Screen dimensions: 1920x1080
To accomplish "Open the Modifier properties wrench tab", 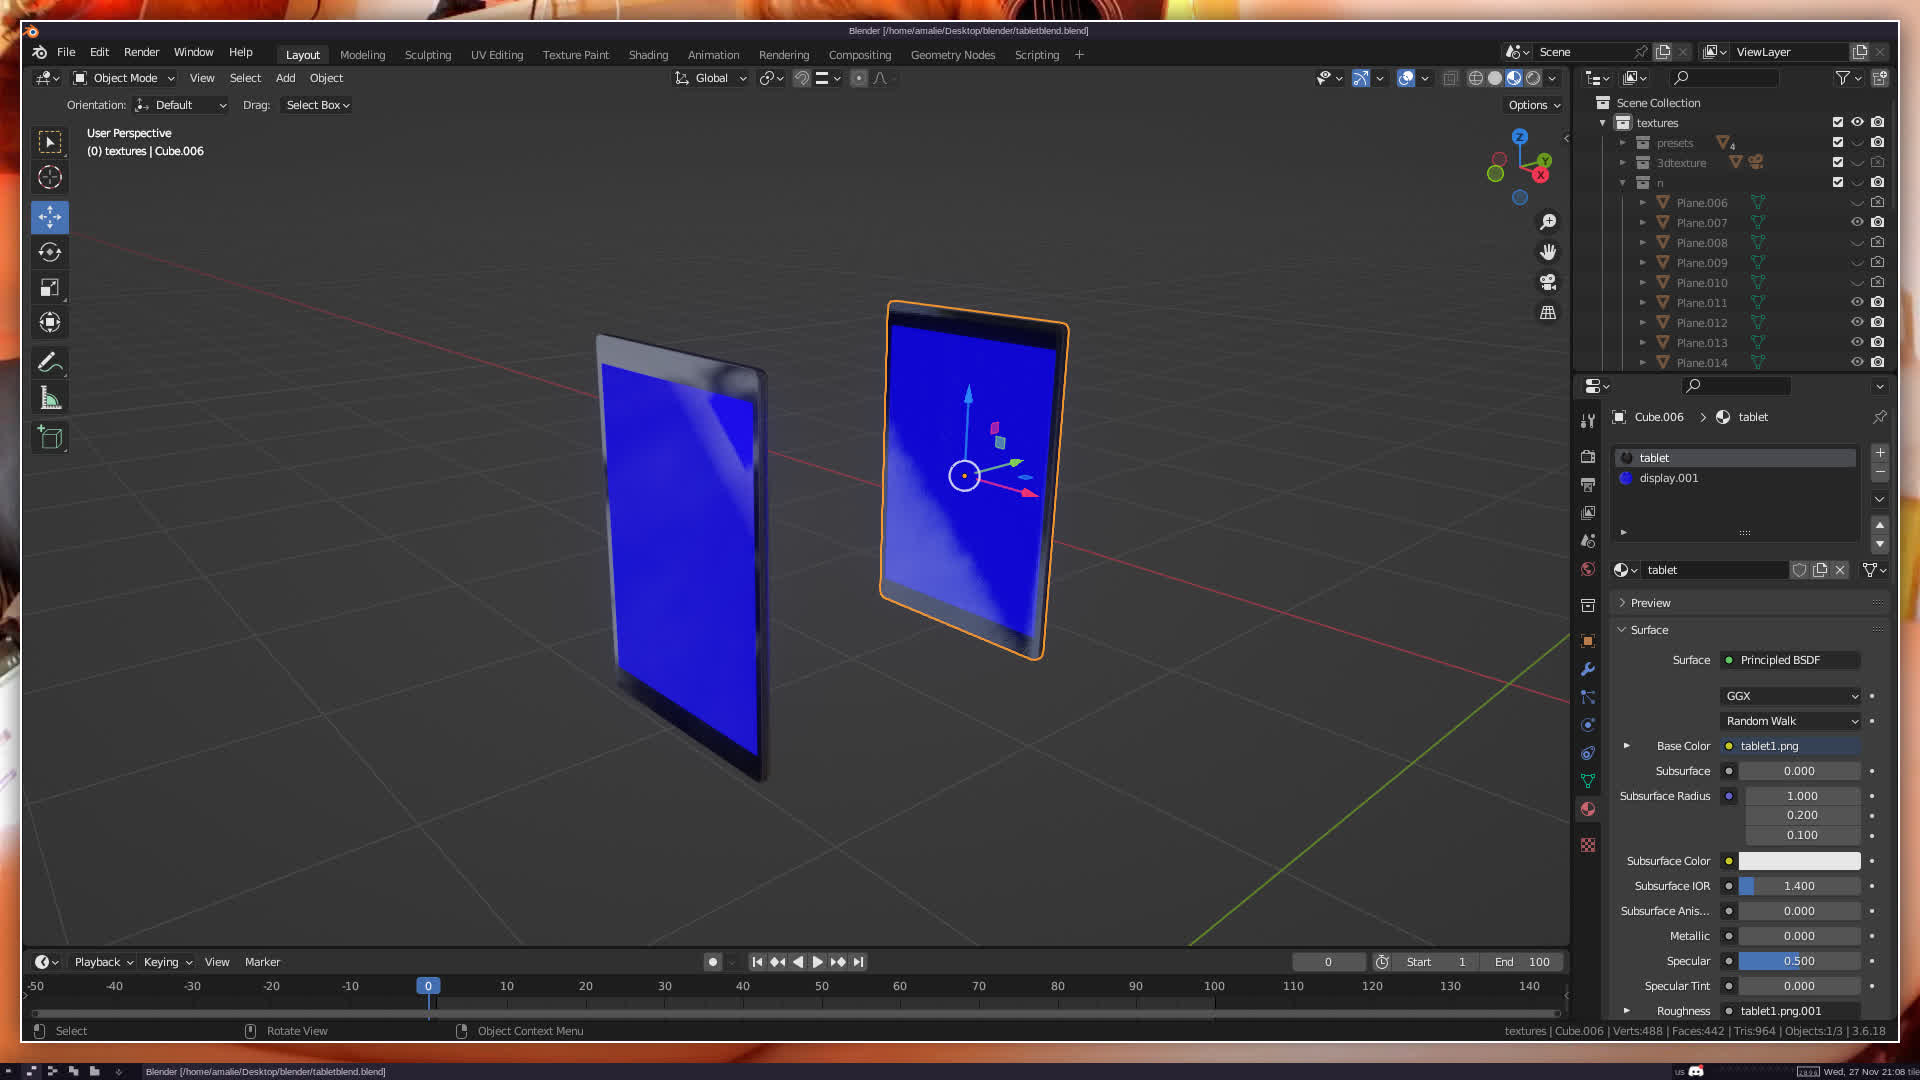I will click(1588, 669).
